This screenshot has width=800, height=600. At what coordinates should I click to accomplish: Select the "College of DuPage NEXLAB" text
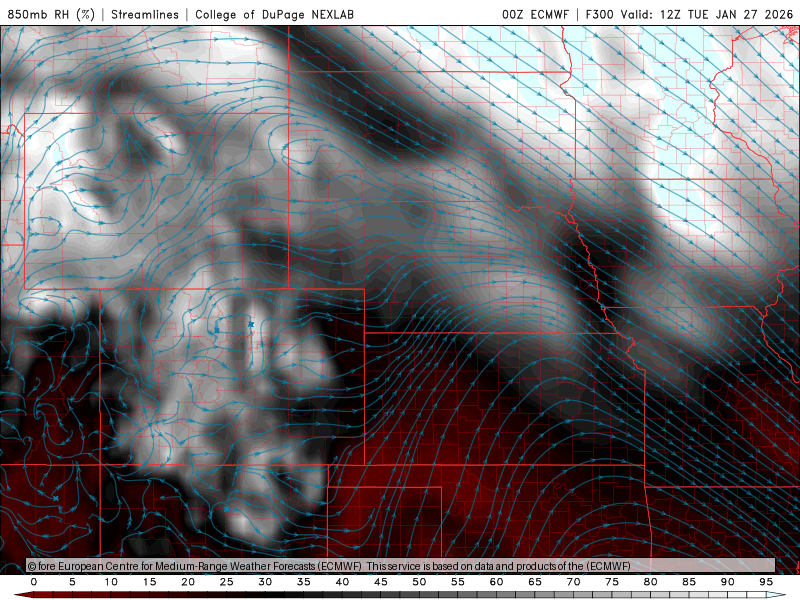click(274, 14)
